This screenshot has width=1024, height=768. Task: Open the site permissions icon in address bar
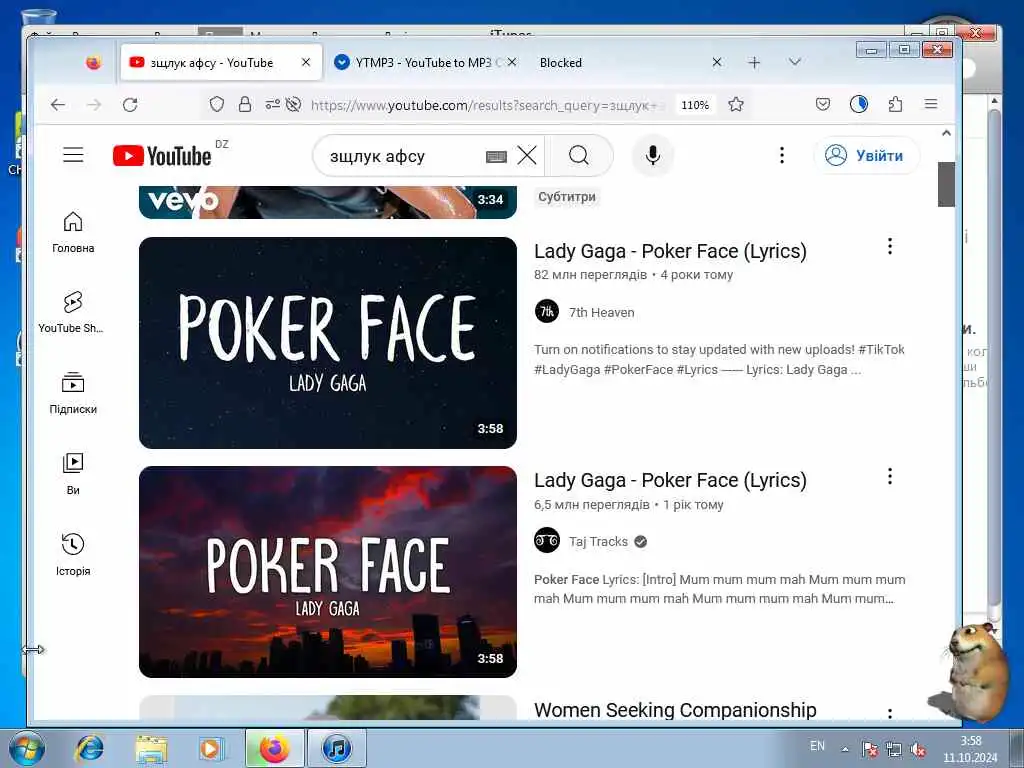(x=273, y=104)
